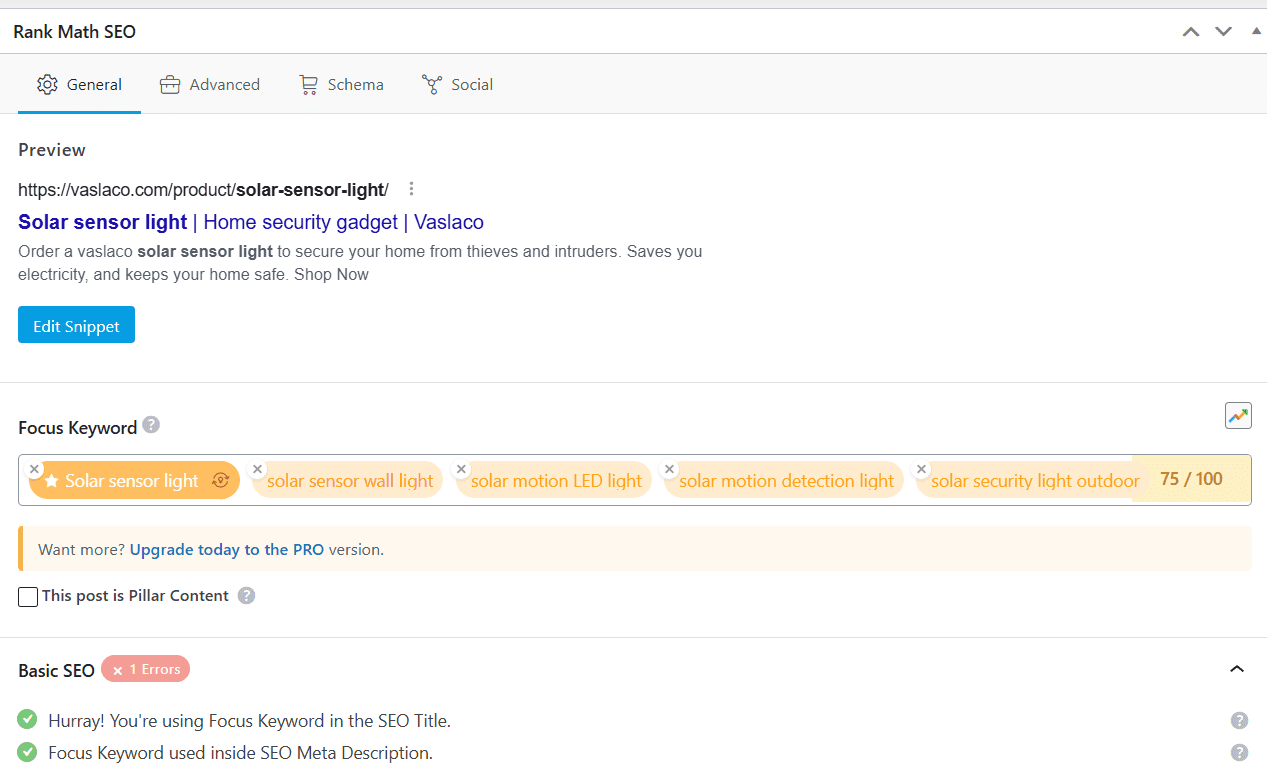This screenshot has height=771, width=1267.
Task: Open the Social tab
Action: (457, 84)
